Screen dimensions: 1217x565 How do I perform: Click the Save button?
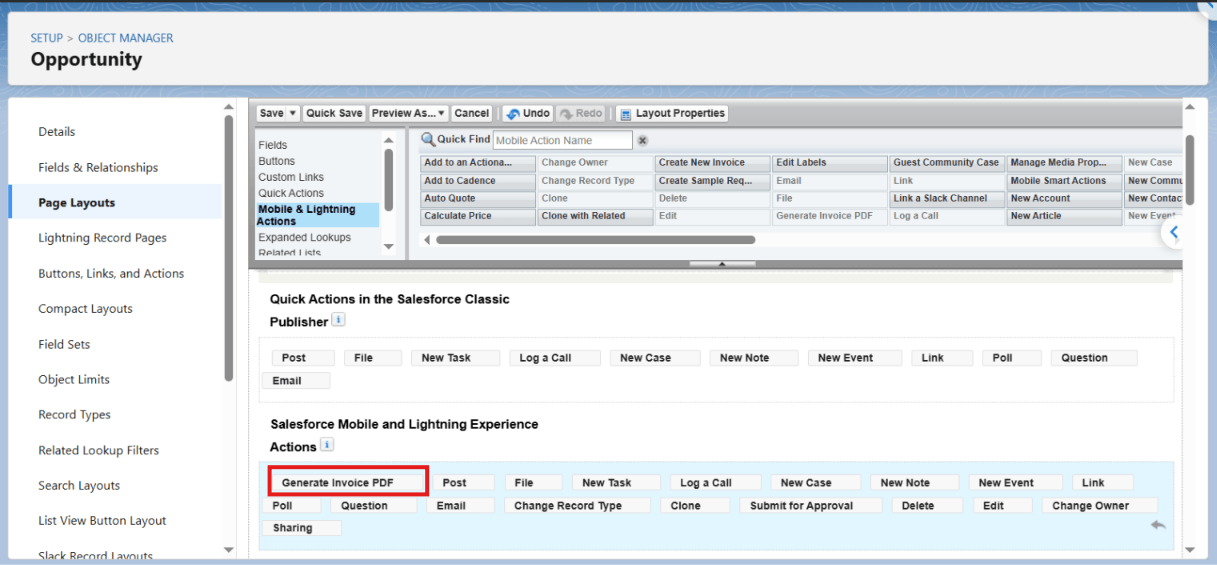272,114
